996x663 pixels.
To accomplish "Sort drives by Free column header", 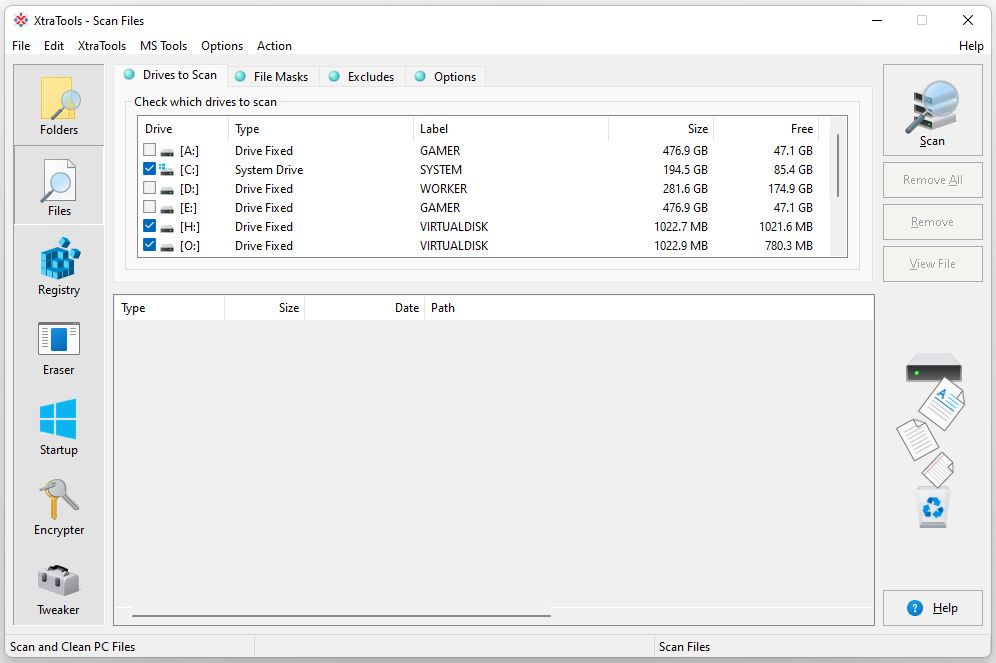I will pyautogui.click(x=766, y=129).
